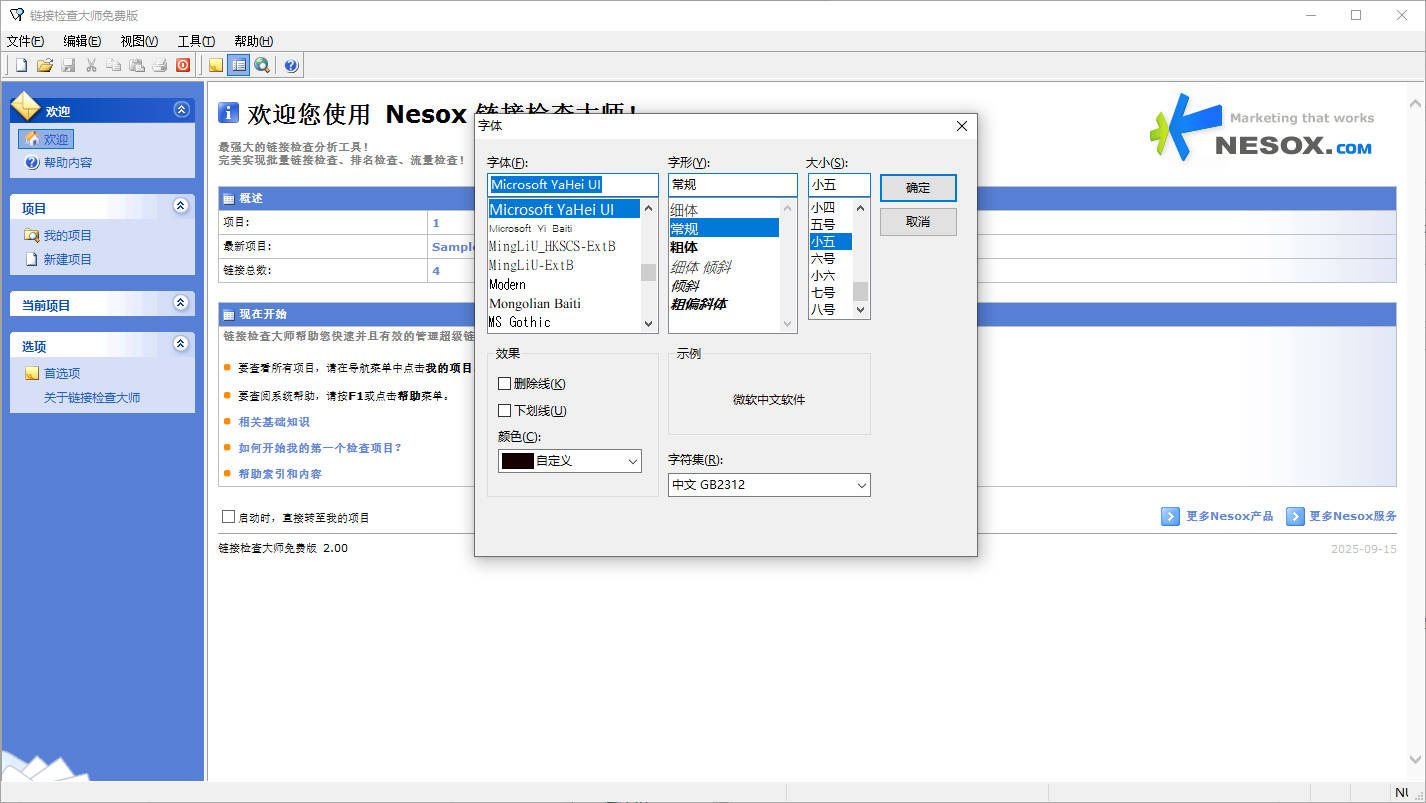Open the 视图(V) menu
The image size is (1426, 803).
(139, 41)
